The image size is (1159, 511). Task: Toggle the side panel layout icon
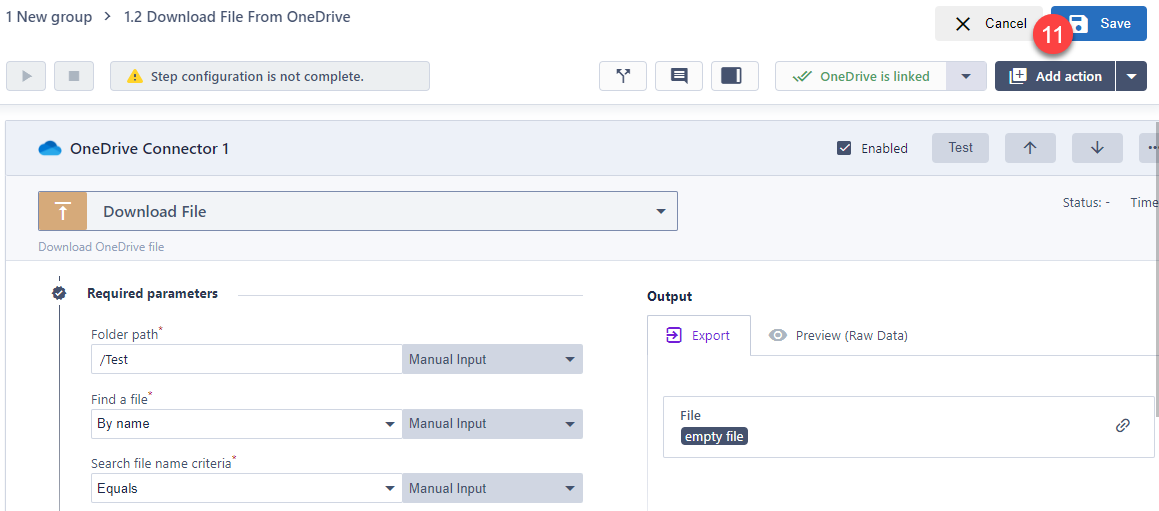click(x=731, y=76)
